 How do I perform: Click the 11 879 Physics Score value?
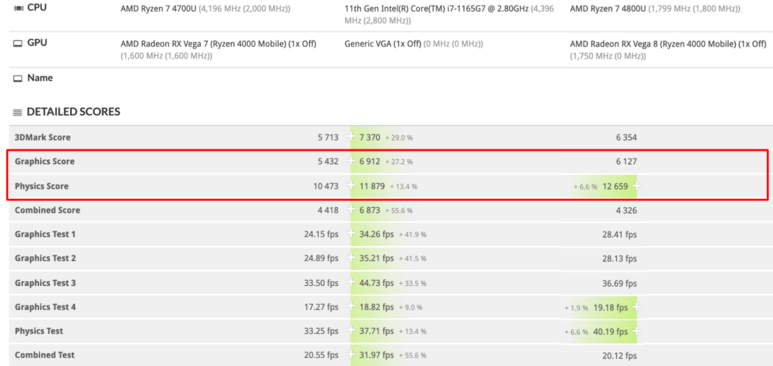(x=372, y=186)
